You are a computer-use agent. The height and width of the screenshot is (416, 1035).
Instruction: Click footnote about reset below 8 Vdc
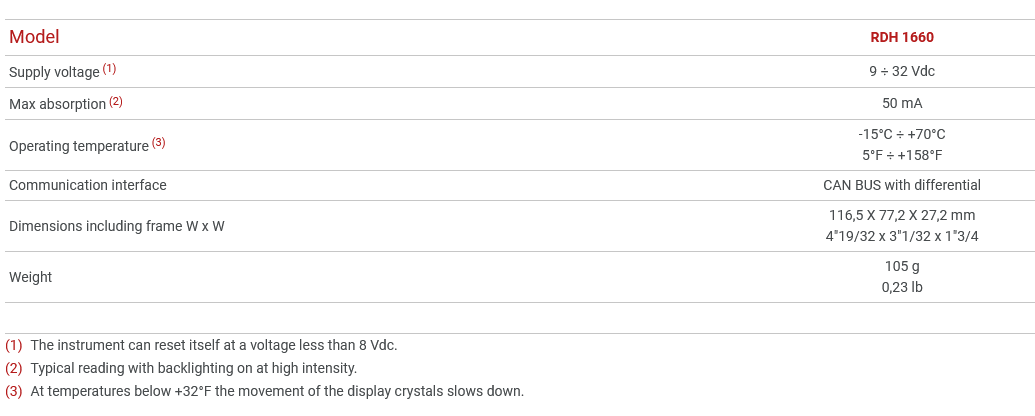click(x=213, y=345)
